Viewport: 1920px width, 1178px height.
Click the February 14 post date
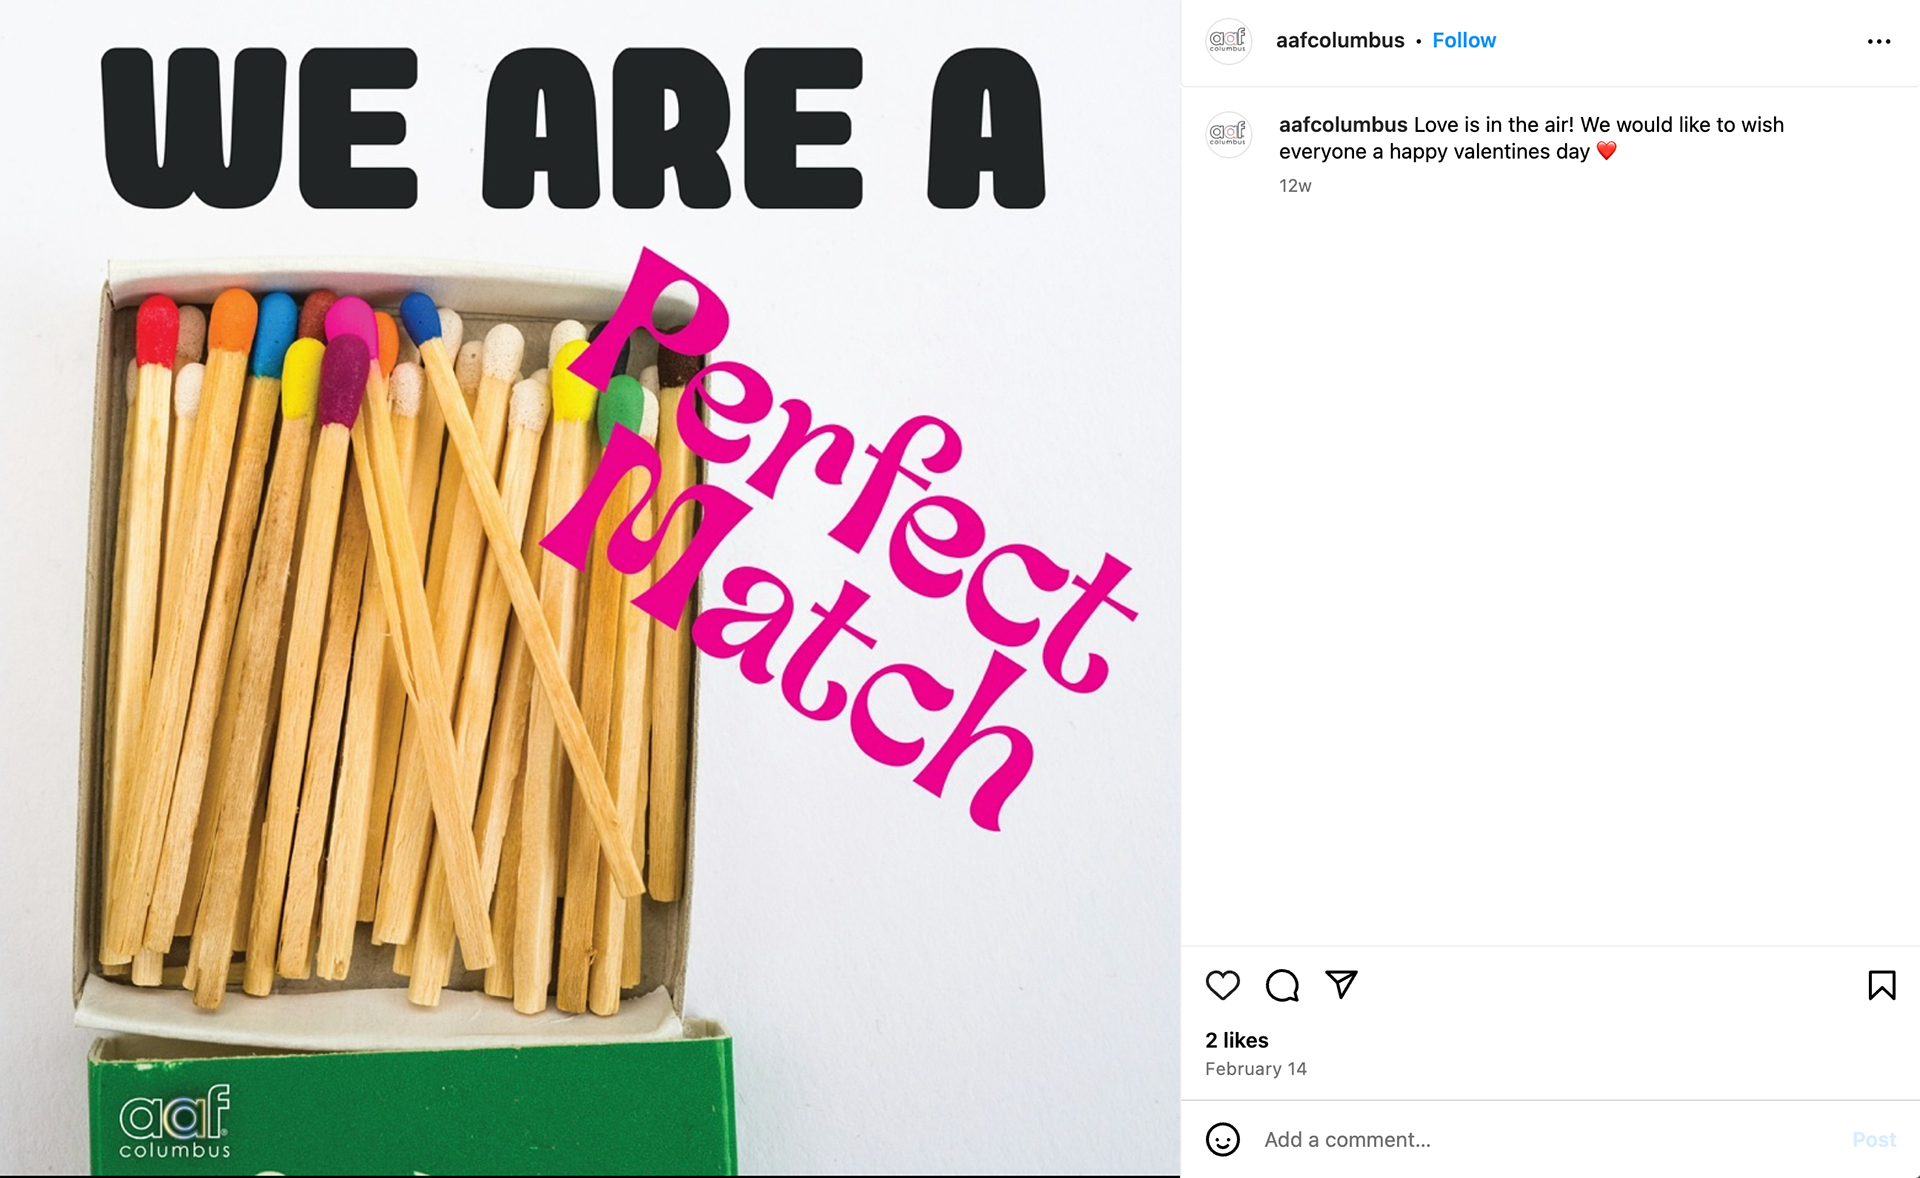tap(1256, 1069)
